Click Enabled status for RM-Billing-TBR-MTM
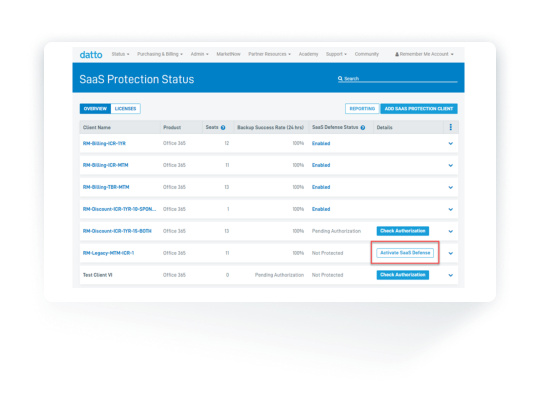 pos(321,187)
